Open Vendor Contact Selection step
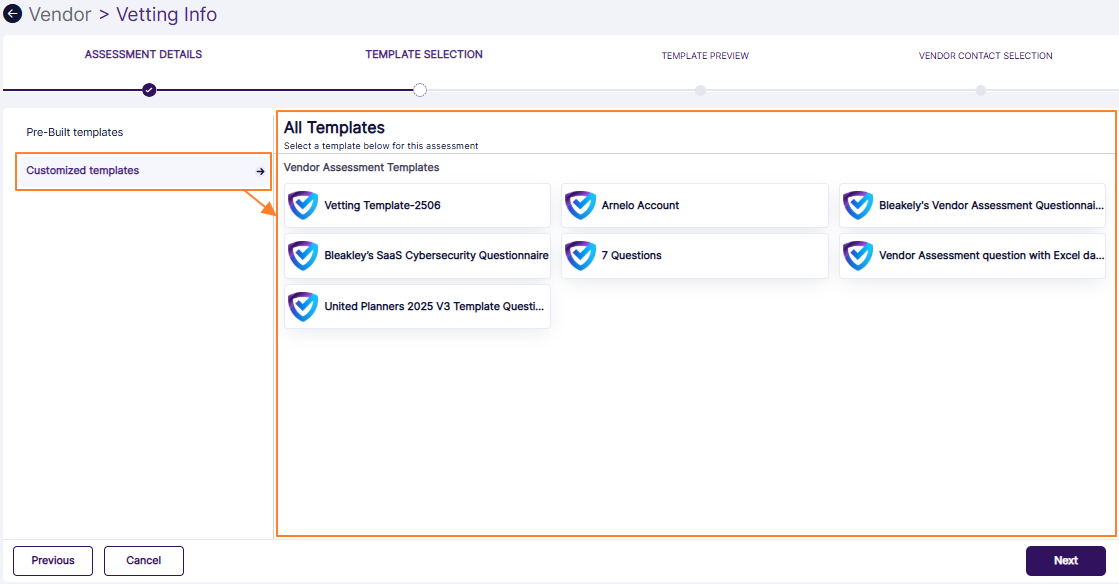Image resolution: width=1119 pixels, height=584 pixels. tap(985, 56)
